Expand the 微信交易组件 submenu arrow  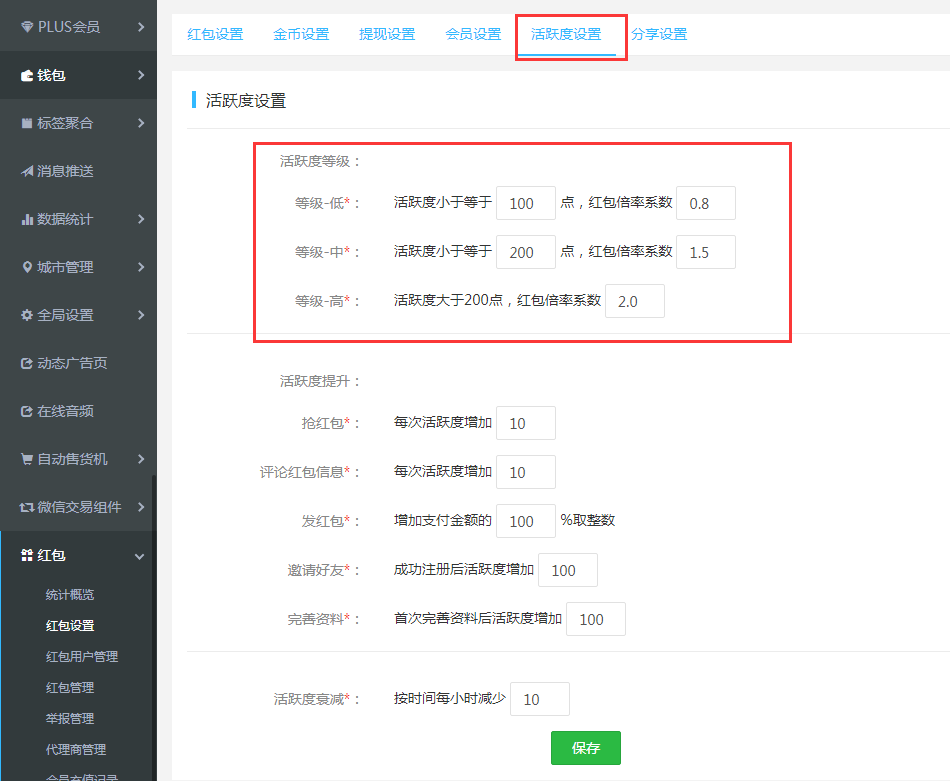[141, 507]
